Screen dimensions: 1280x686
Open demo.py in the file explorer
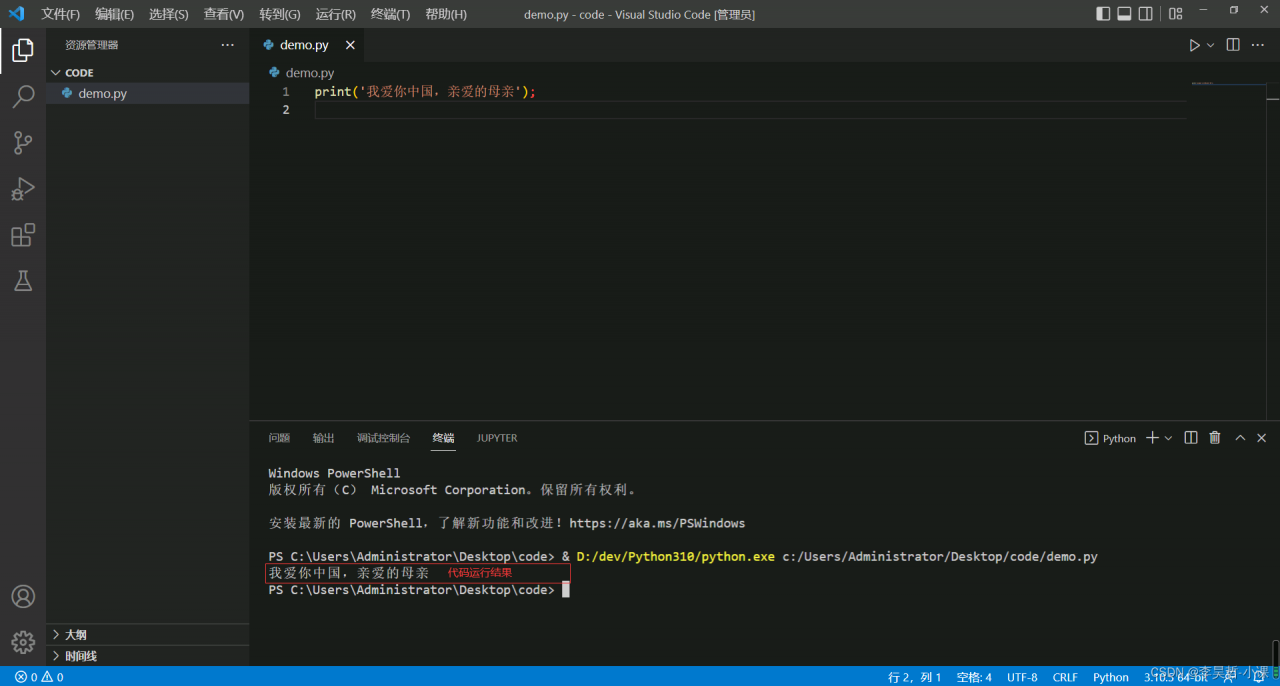pos(148,93)
